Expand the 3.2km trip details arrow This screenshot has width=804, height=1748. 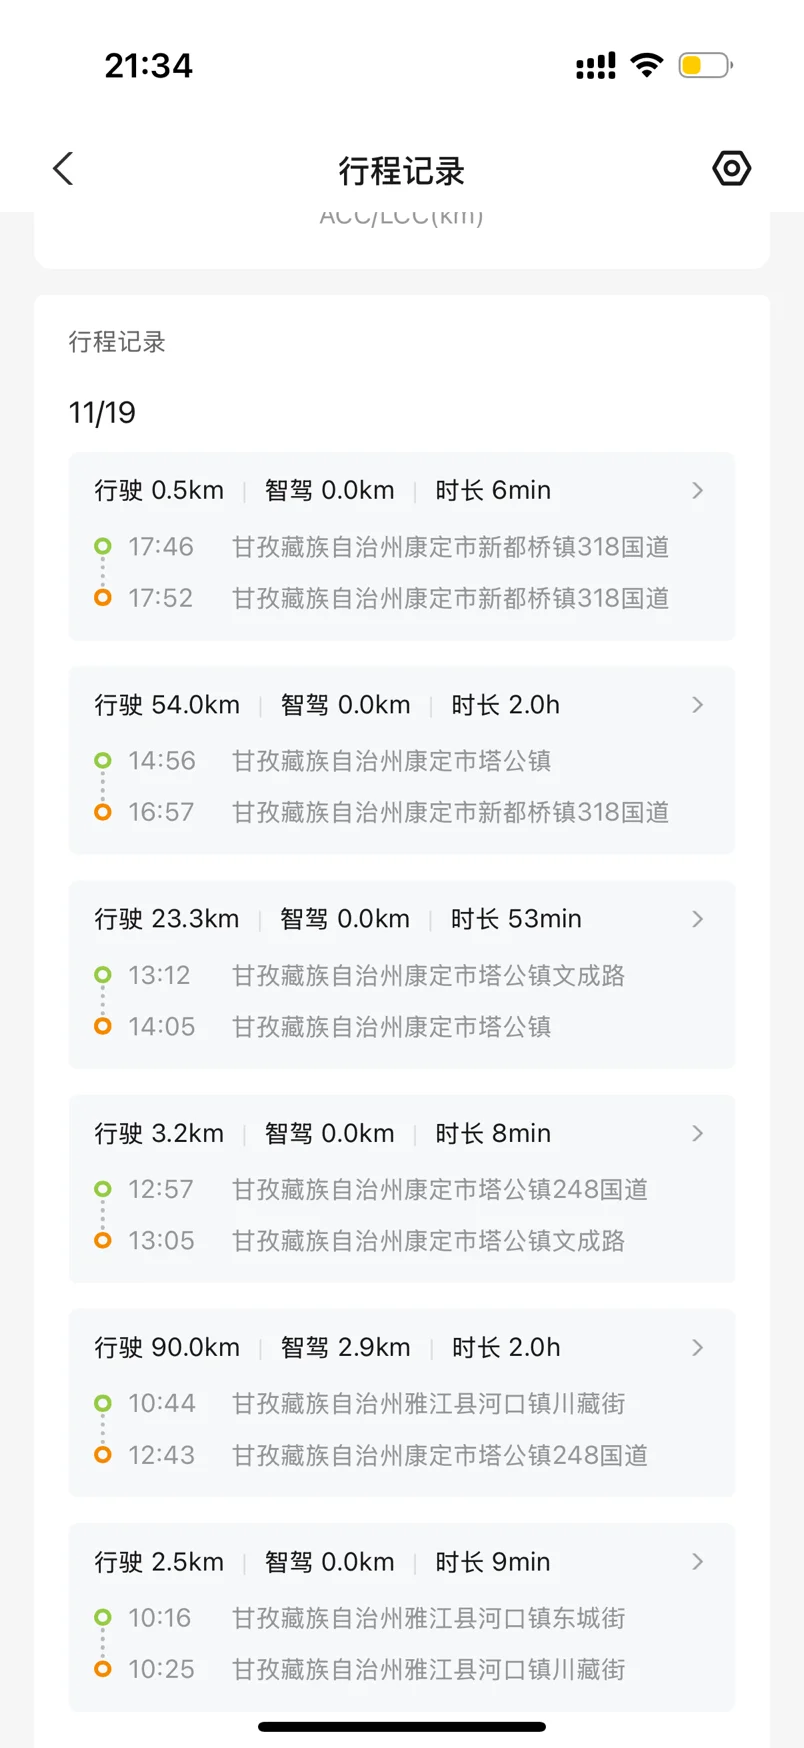point(698,1134)
